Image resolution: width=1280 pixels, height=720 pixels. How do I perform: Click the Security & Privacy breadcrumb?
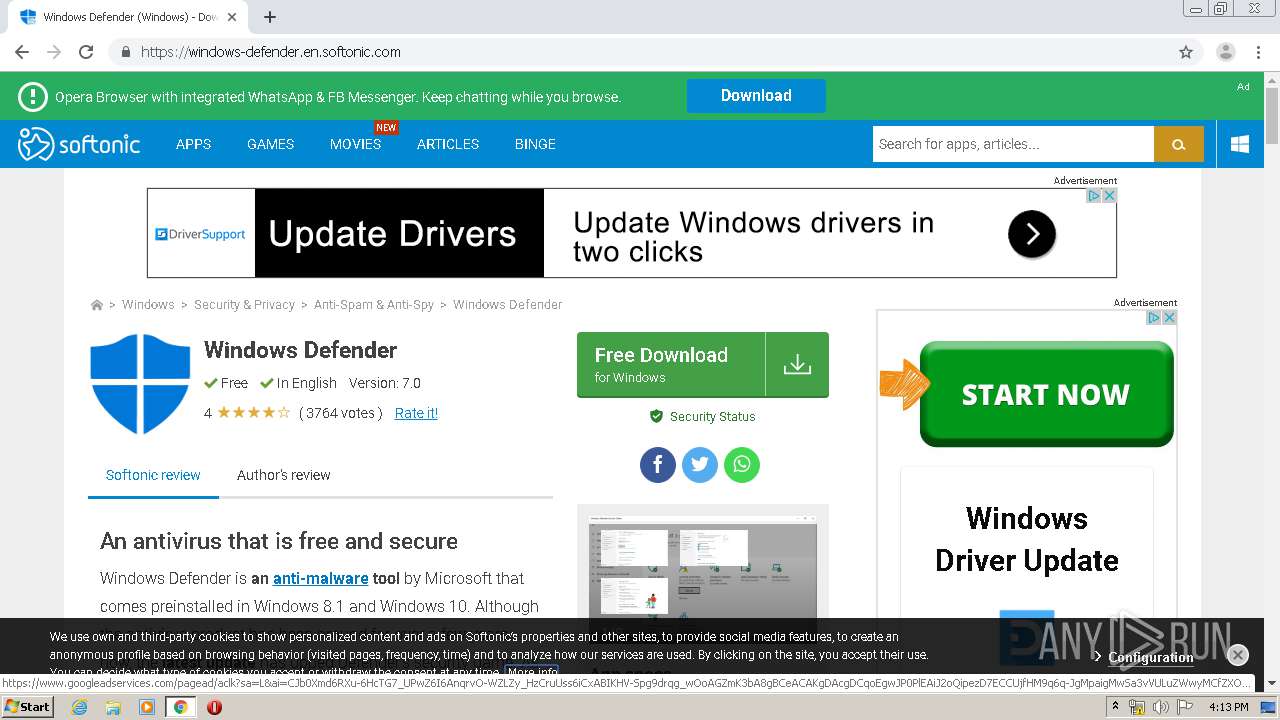click(244, 305)
